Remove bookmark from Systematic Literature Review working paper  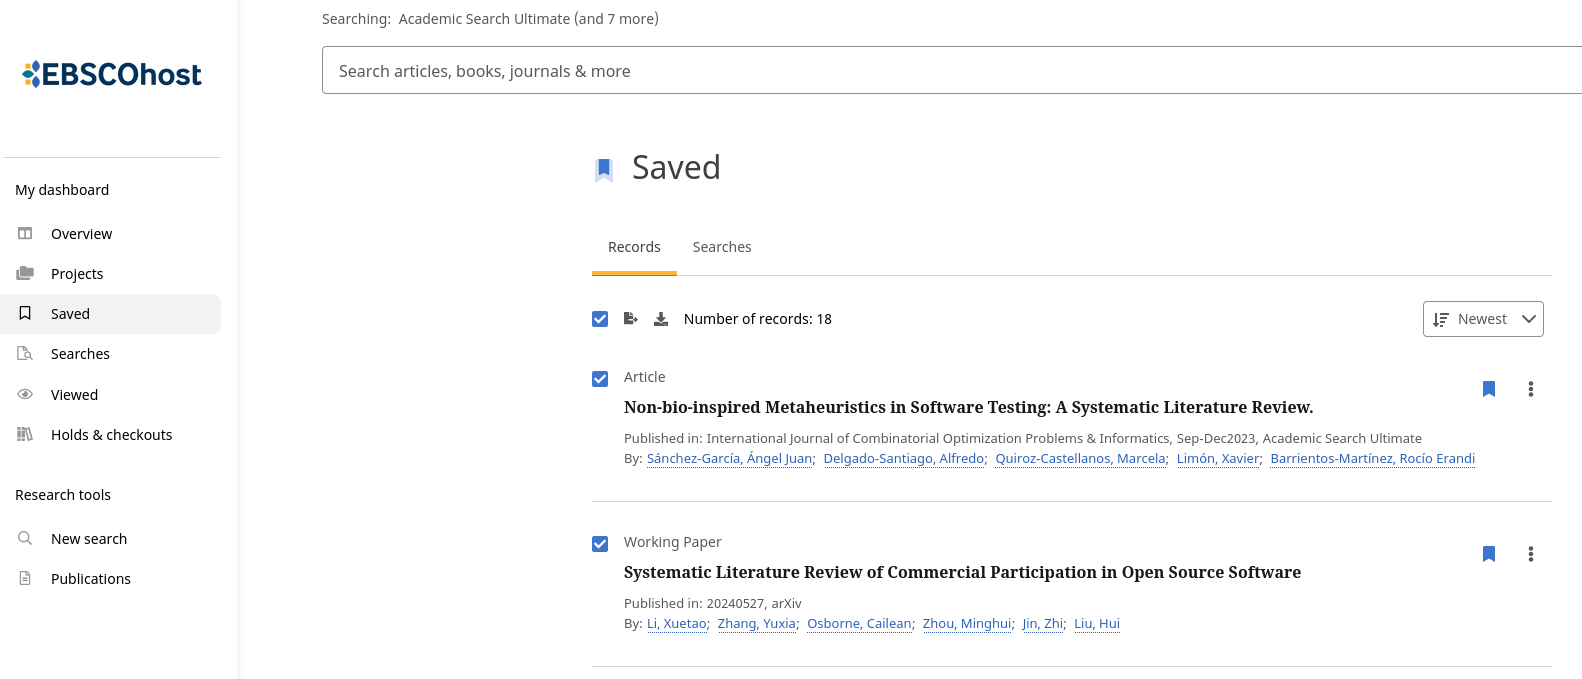[1489, 554]
